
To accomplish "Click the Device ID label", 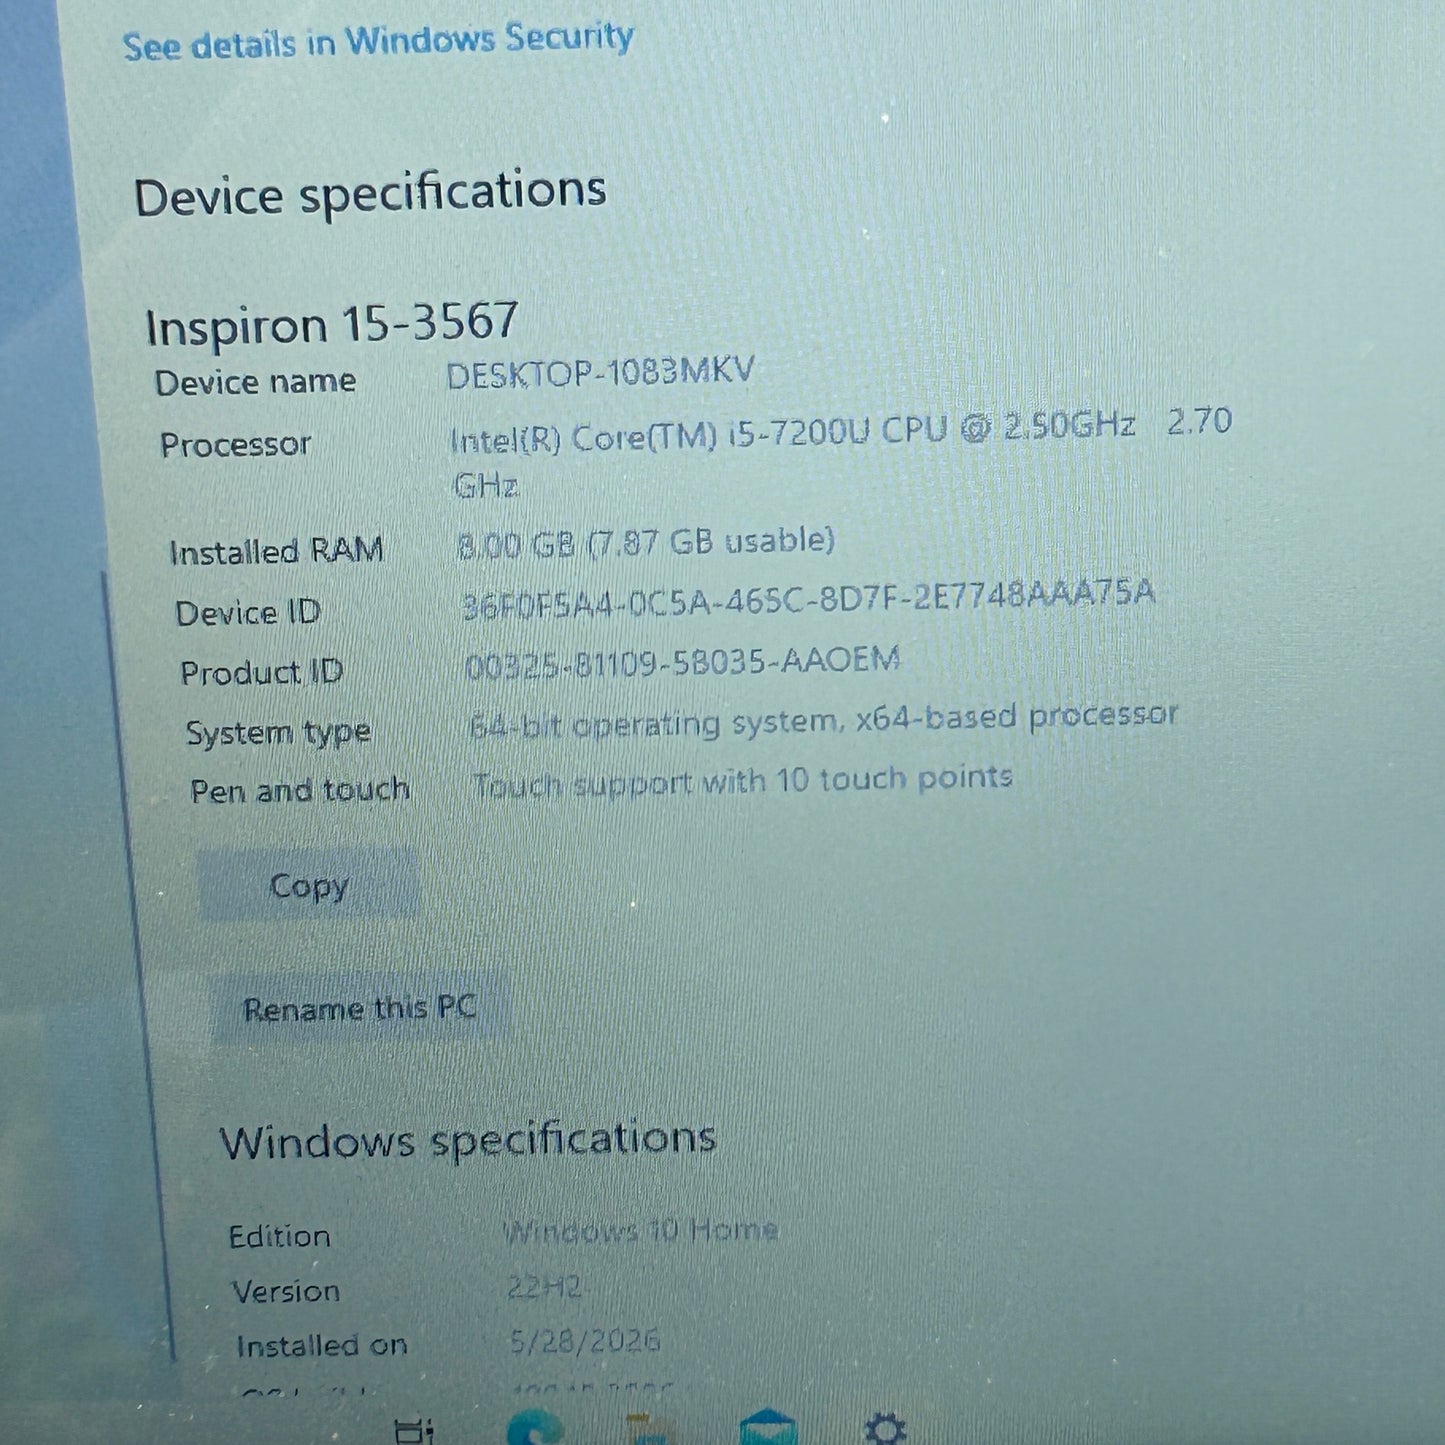I will coord(248,612).
